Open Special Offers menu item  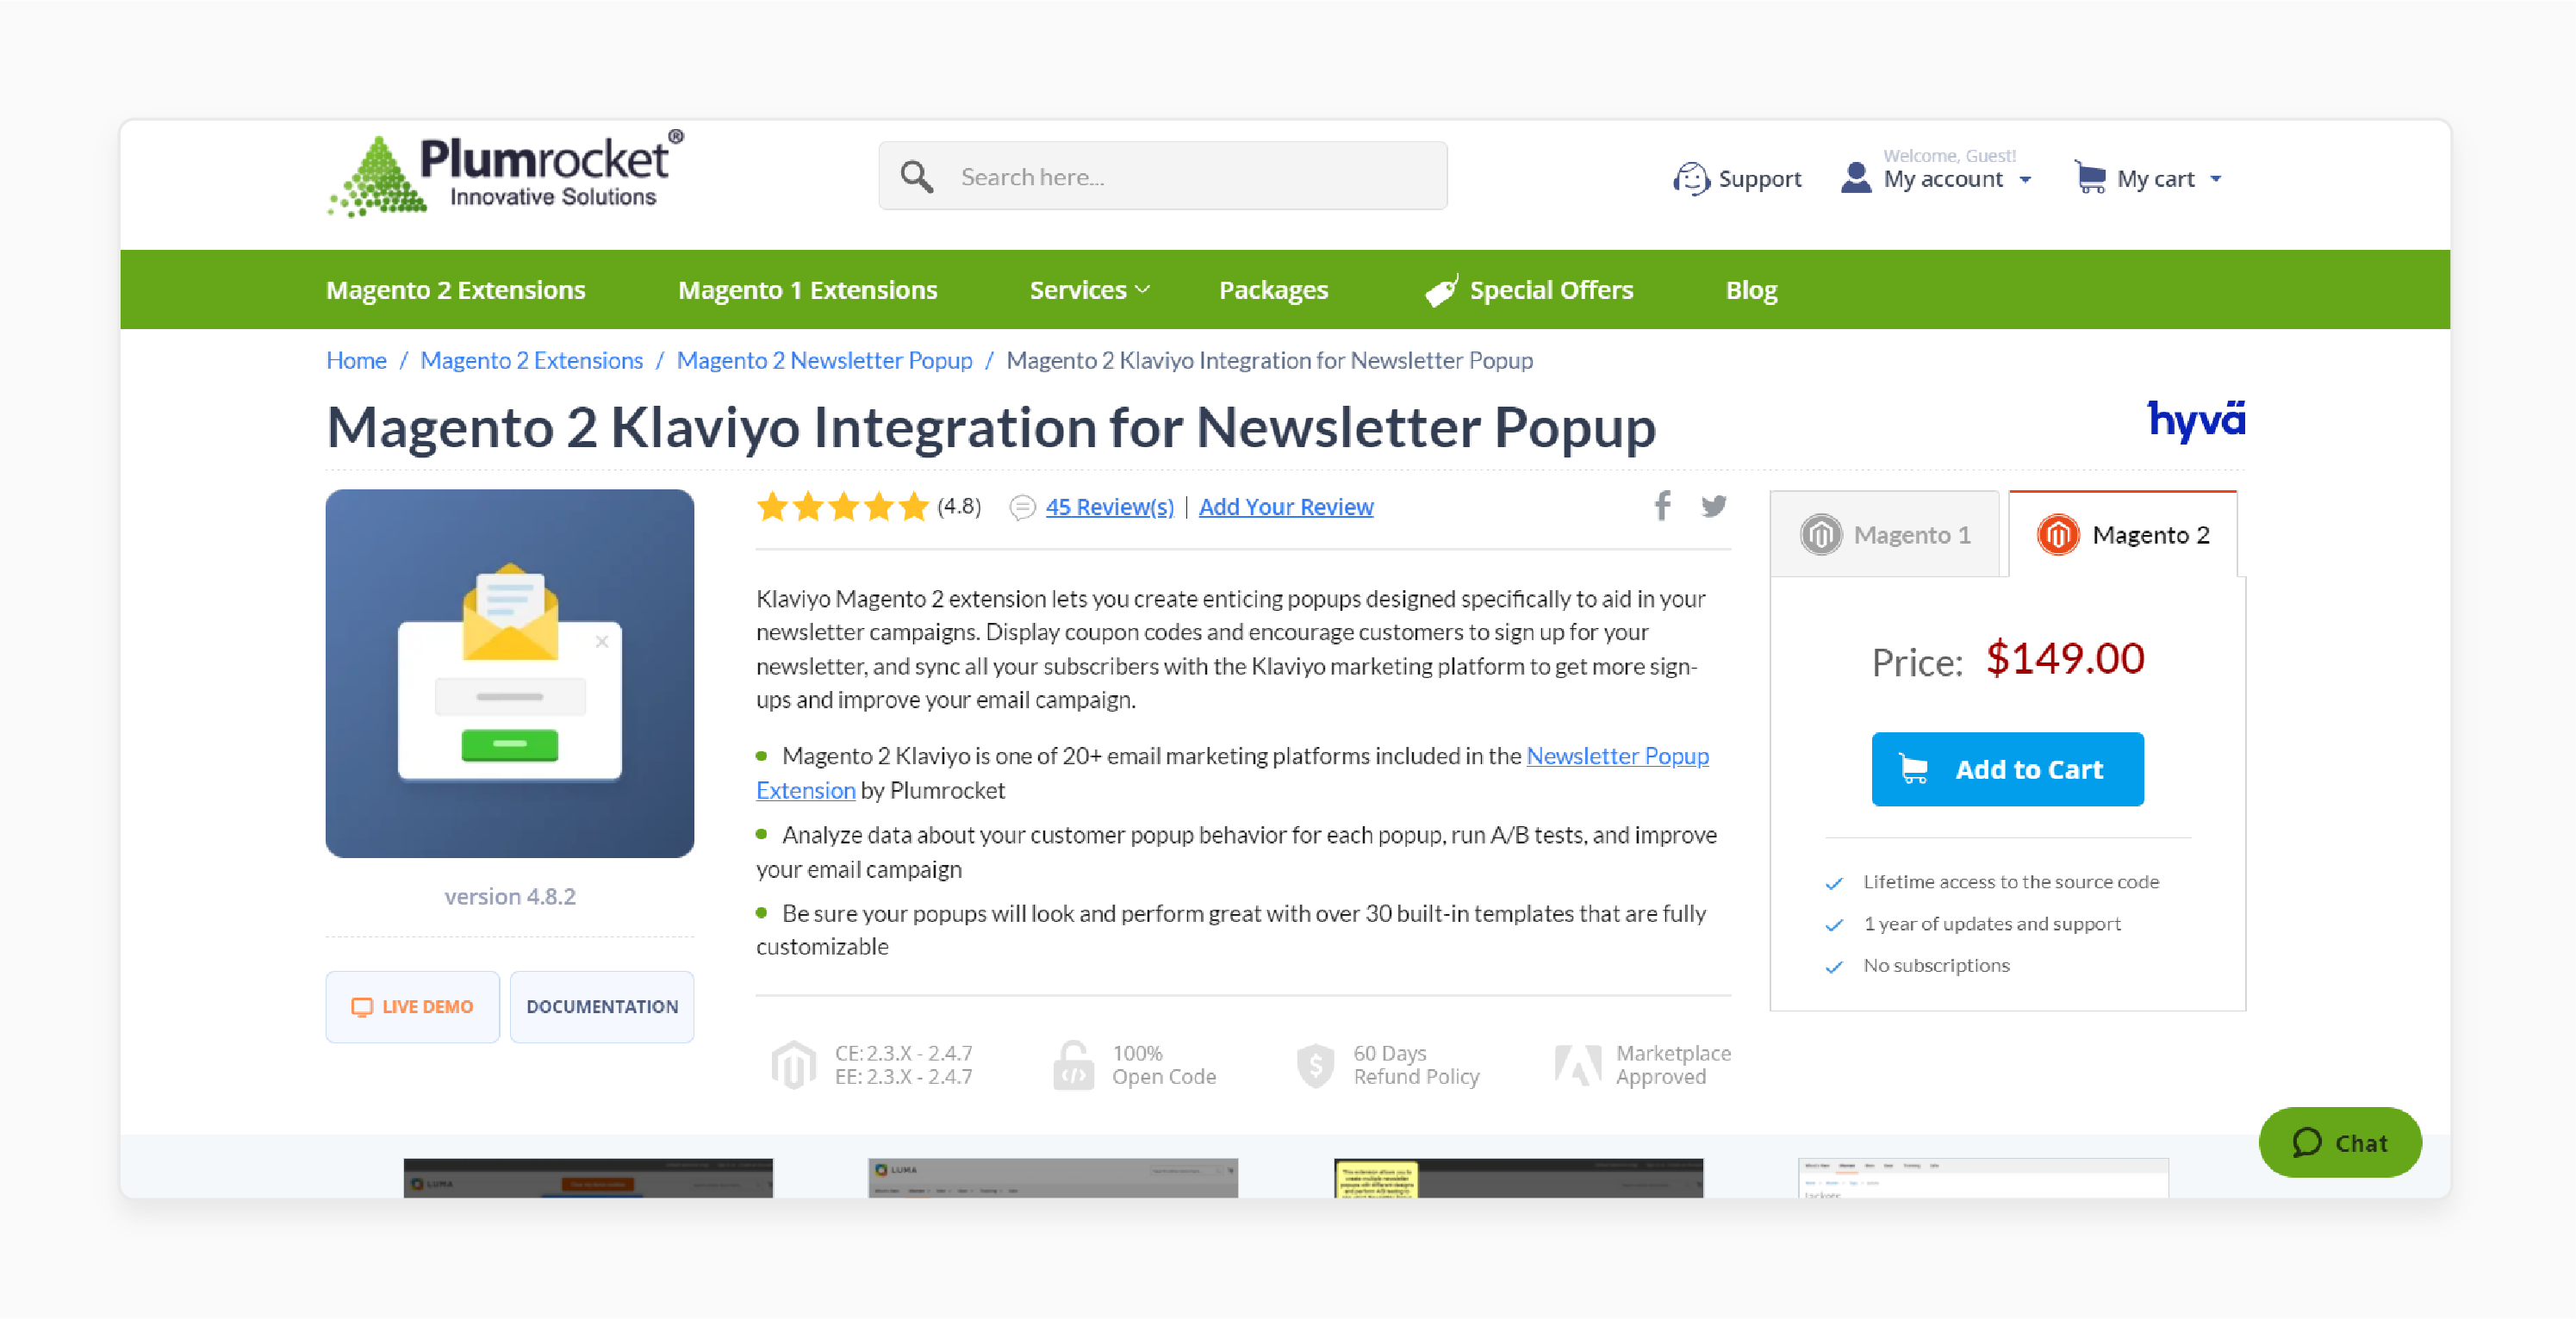pyautogui.click(x=1529, y=290)
